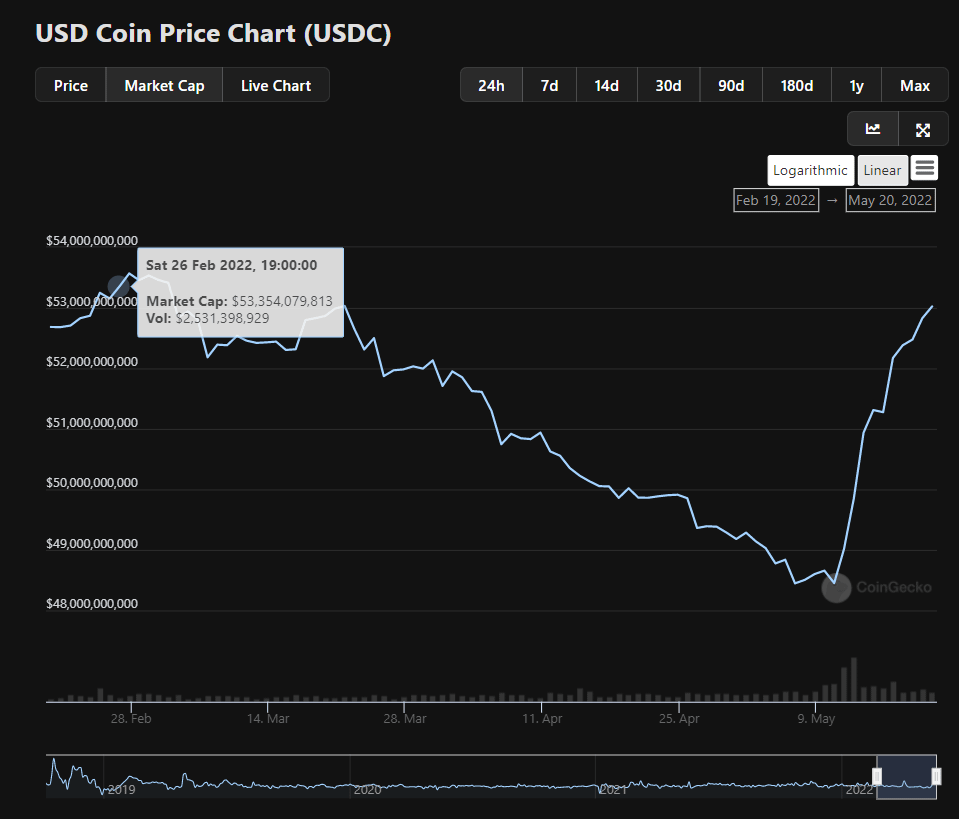Screen dimensions: 959x819
Task: Click the right handle of range navigator
Action: click(936, 776)
